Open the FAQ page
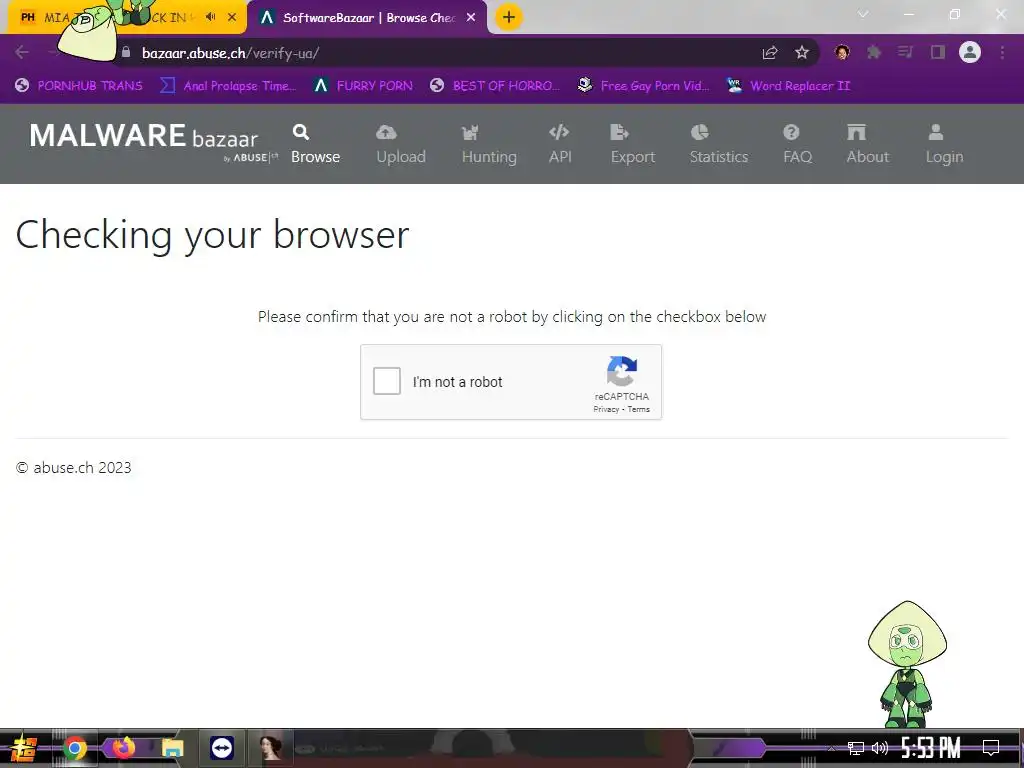Viewport: 1024px width, 768px height. point(797,145)
